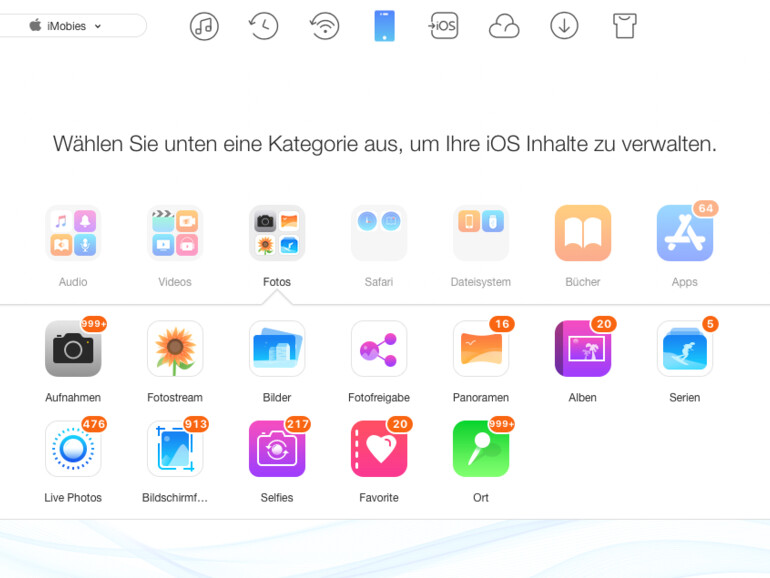Viewport: 770px width, 578px height.
Task: Open the Apps category icon
Action: point(685,233)
